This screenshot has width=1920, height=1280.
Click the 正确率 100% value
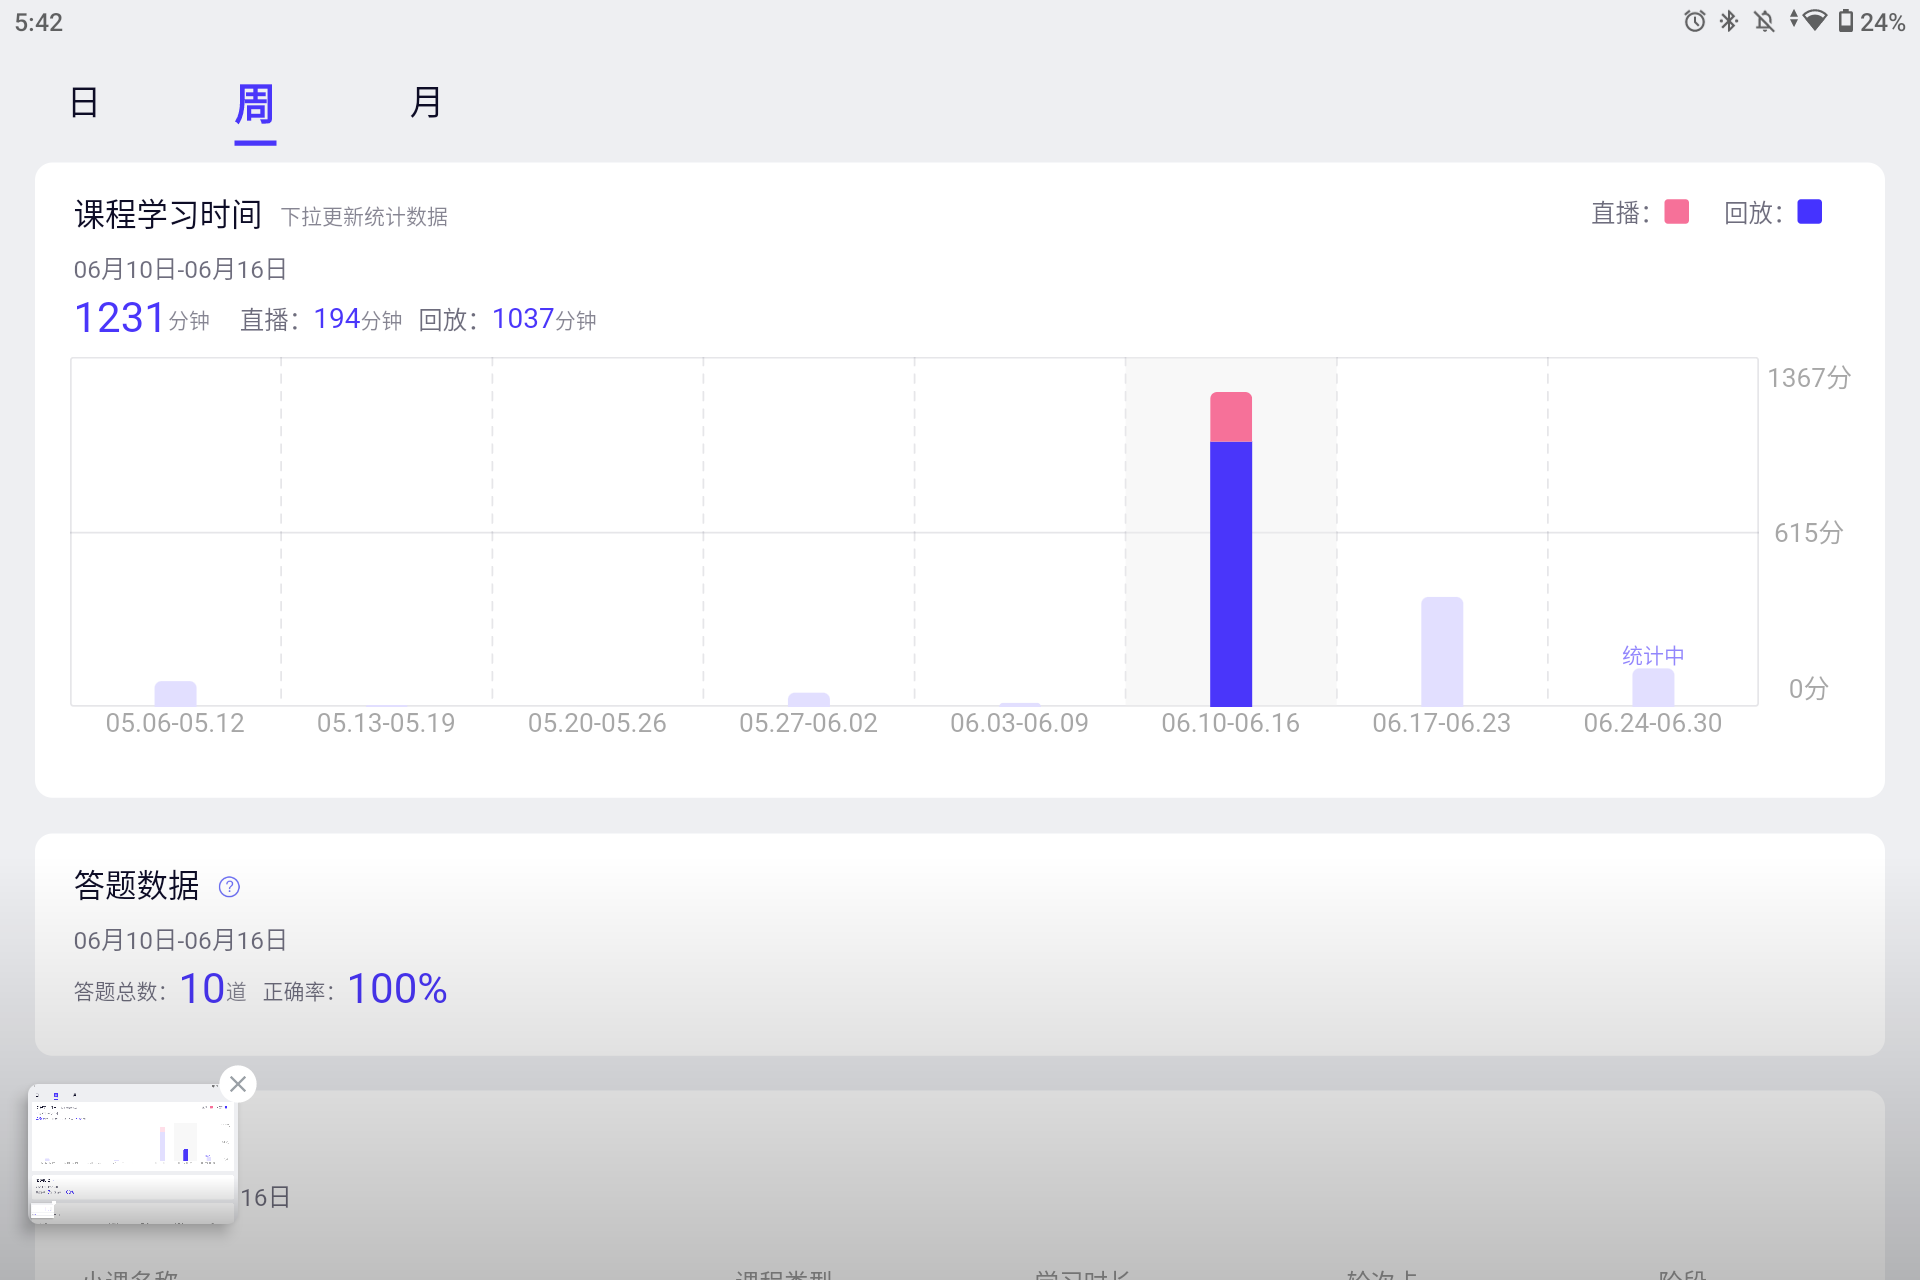pyautogui.click(x=355, y=989)
